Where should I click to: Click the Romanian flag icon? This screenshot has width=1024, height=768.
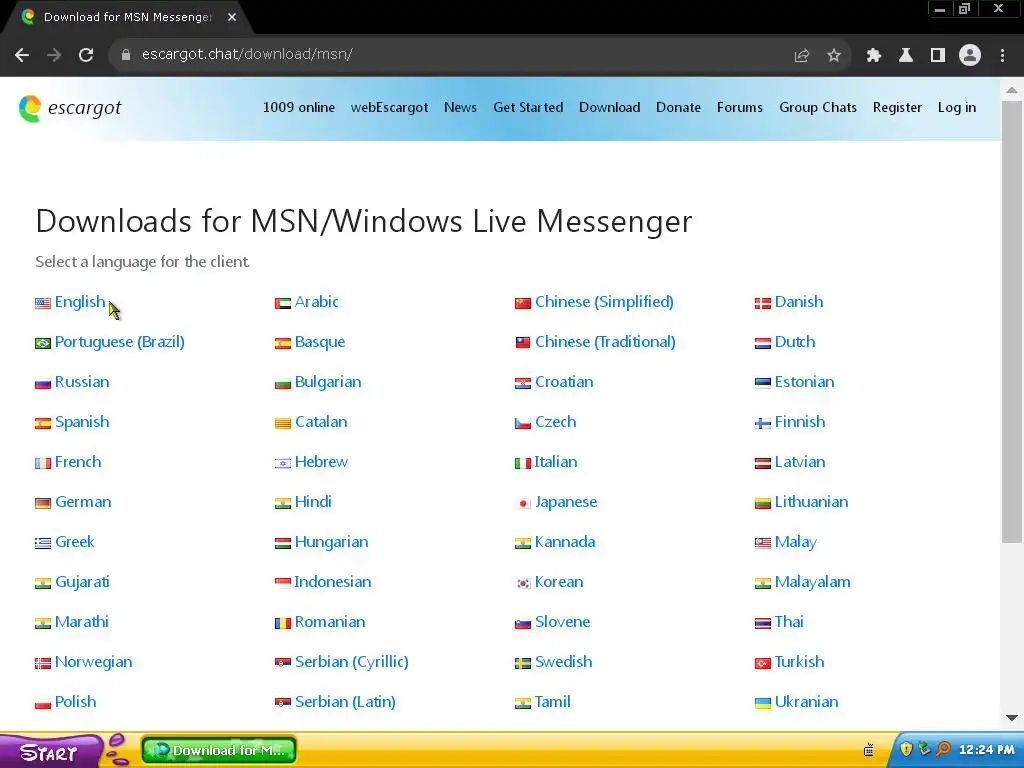coord(283,623)
